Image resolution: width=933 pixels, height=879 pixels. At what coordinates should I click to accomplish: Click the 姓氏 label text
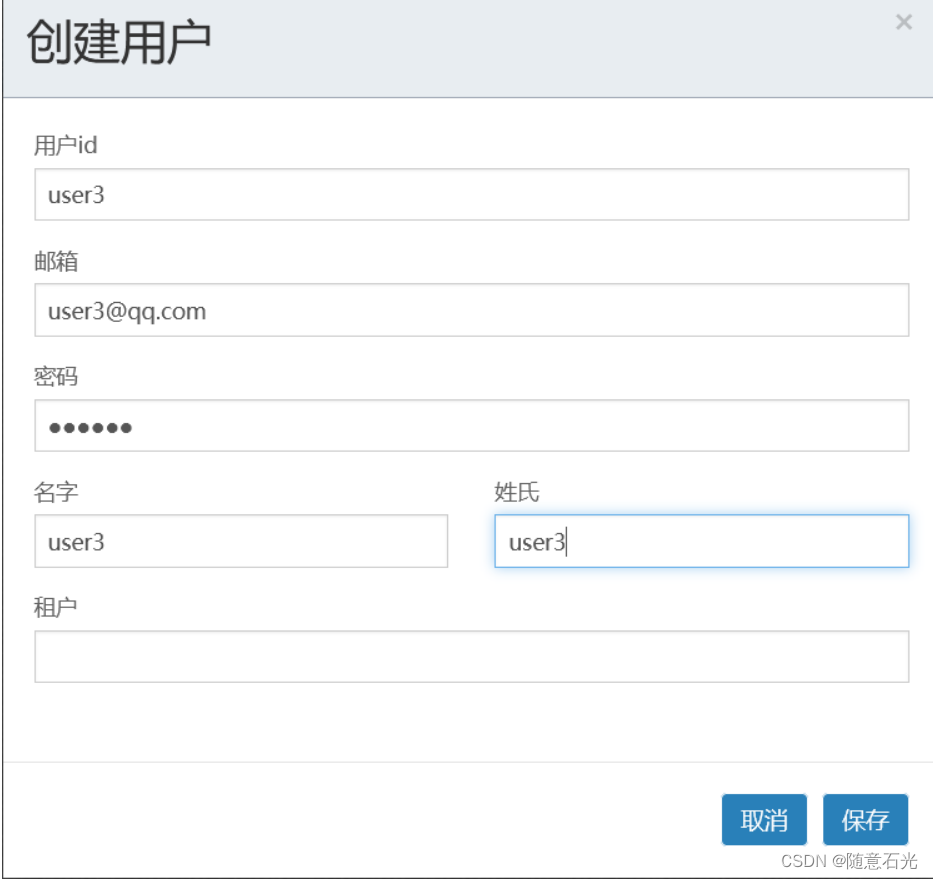pos(516,492)
